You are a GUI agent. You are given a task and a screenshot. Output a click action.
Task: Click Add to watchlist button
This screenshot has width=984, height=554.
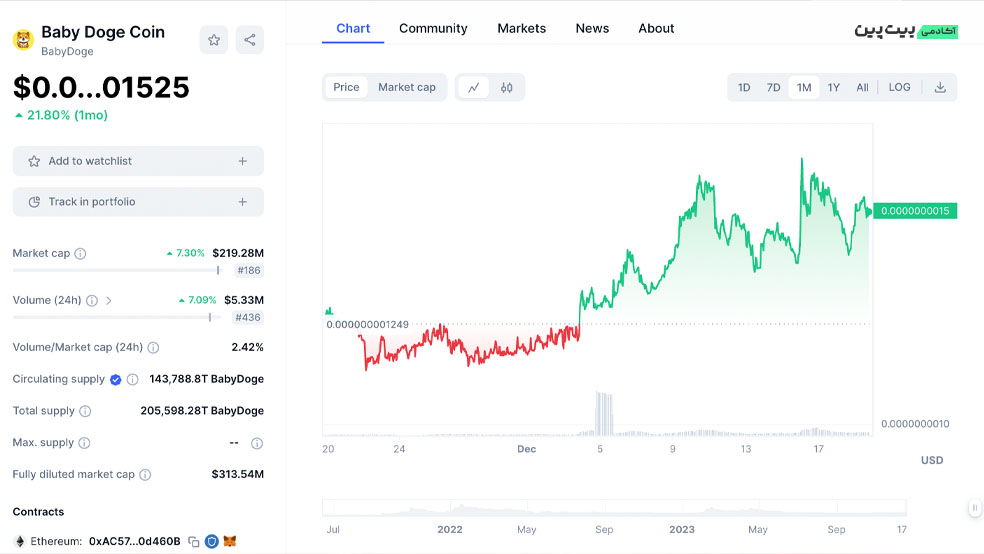point(138,161)
